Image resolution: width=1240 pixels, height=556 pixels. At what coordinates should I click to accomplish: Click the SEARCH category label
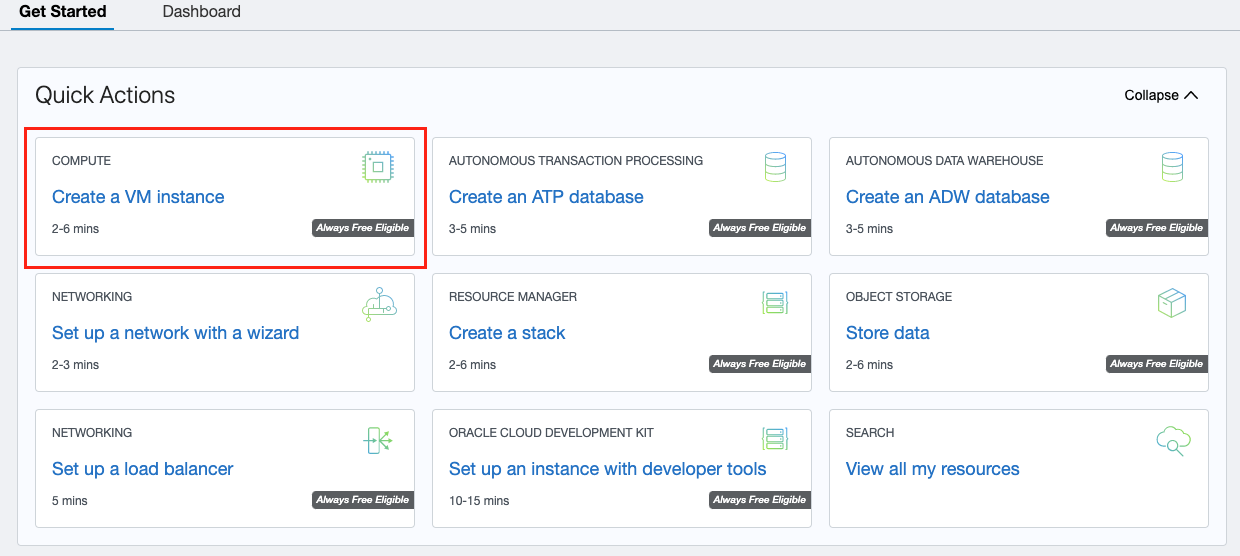pos(870,433)
